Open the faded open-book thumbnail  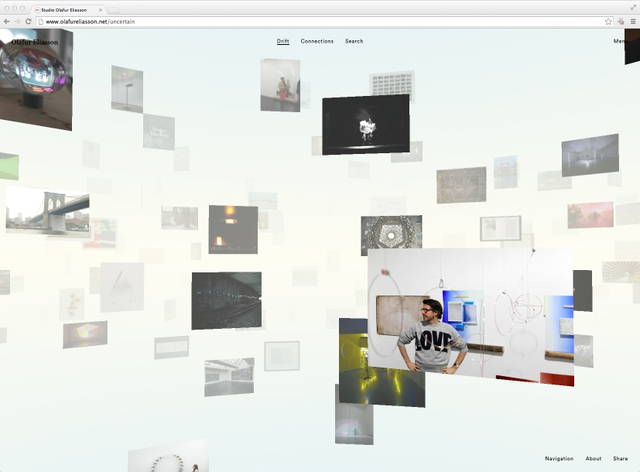point(500,229)
